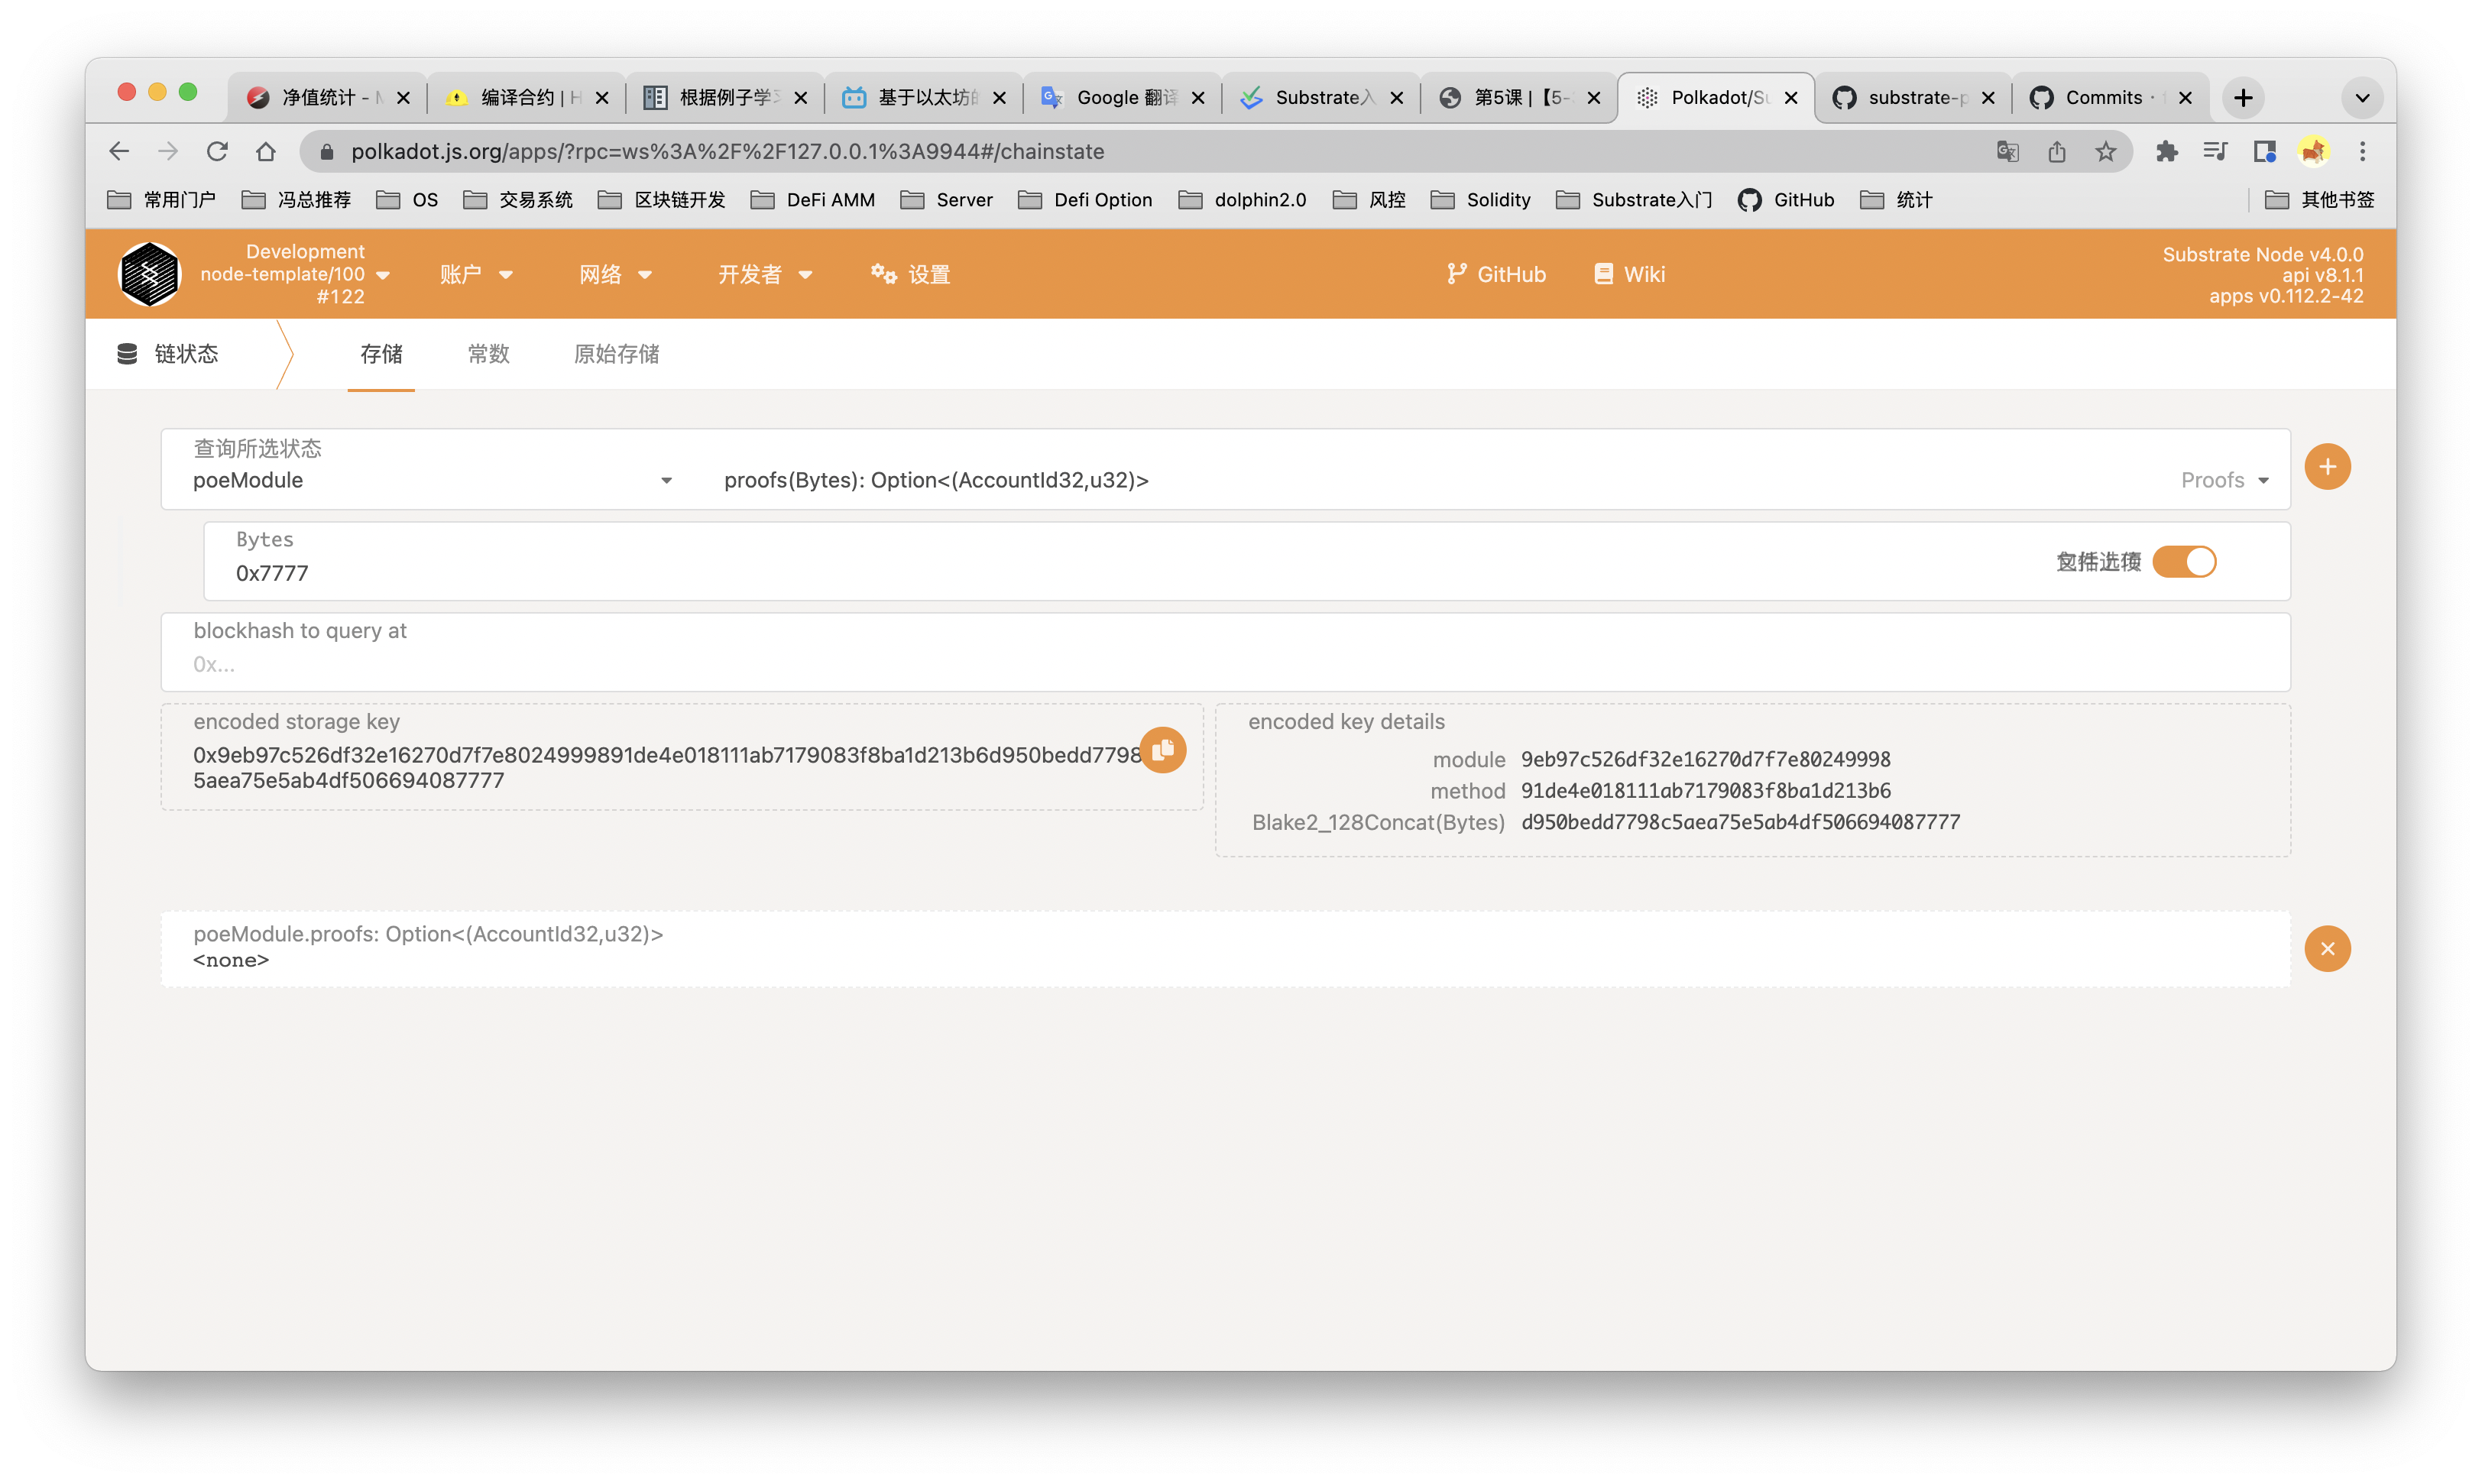Open the Proofs storage item dropdown

point(2224,481)
